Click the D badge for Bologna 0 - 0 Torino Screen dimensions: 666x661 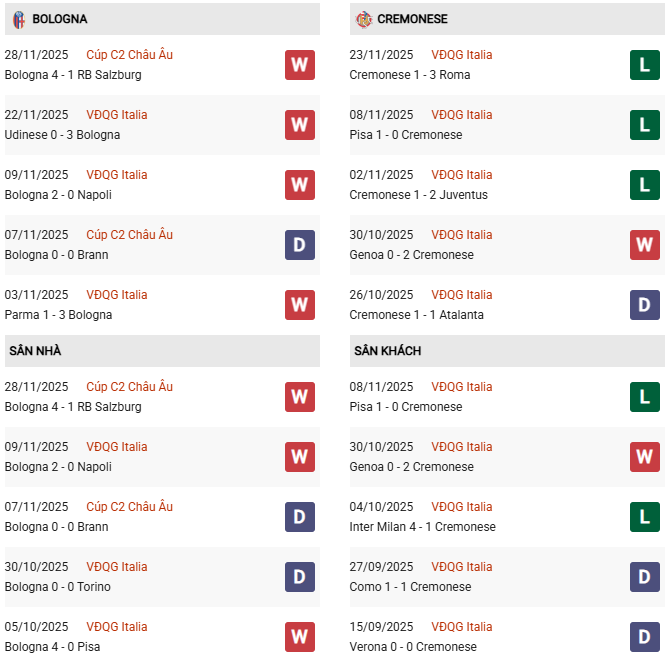click(x=300, y=577)
